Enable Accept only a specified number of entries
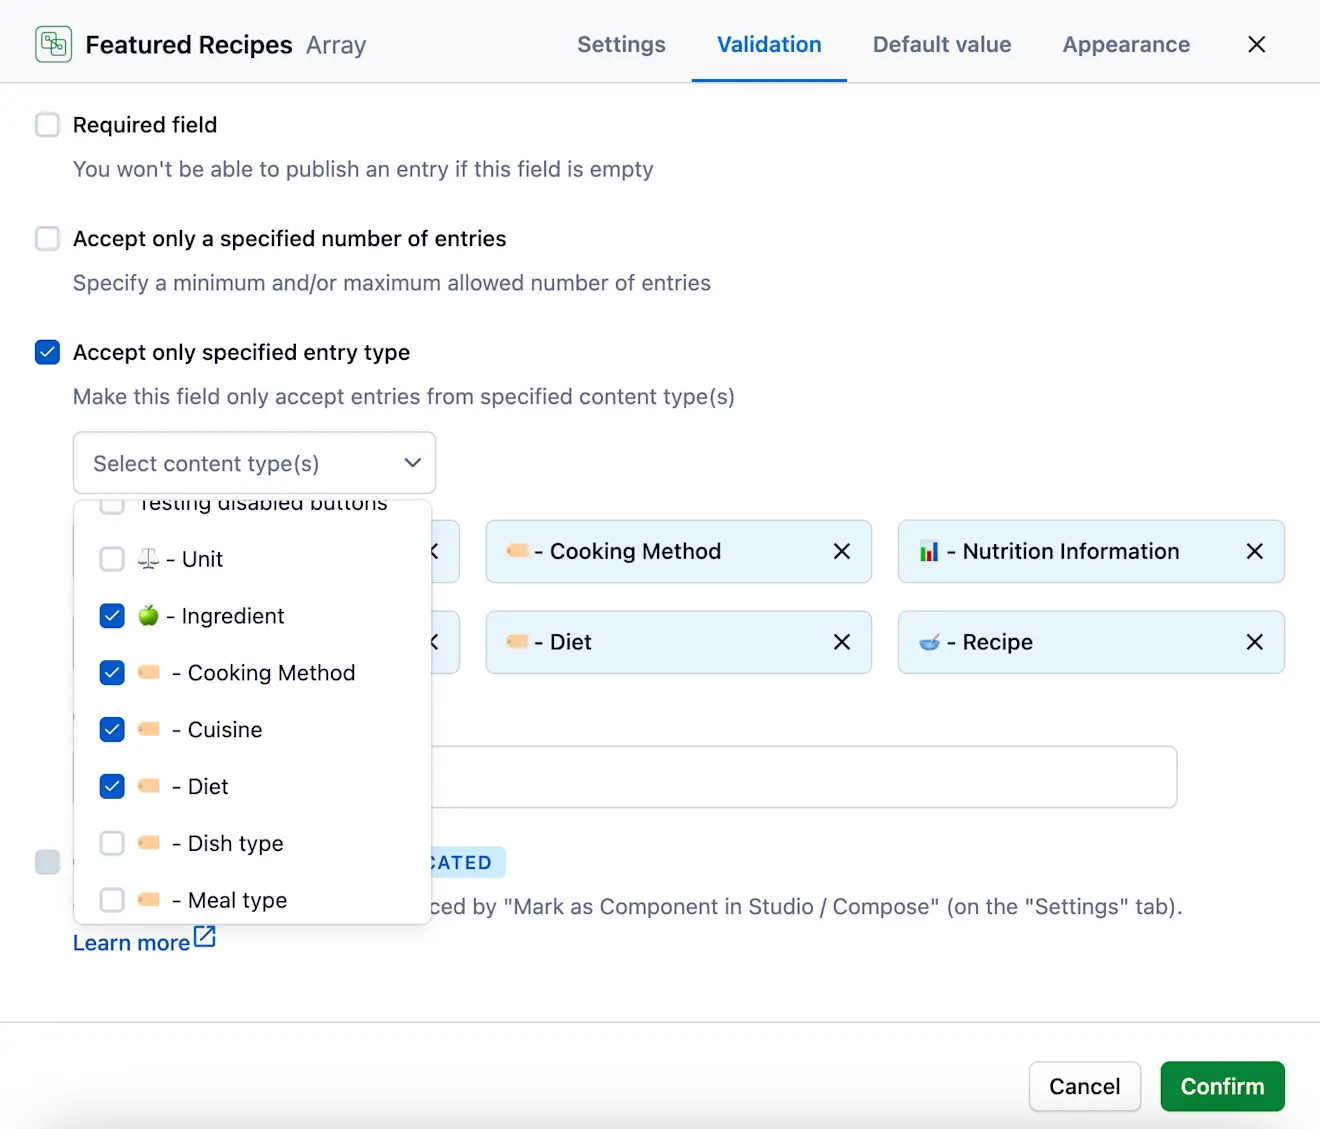 point(47,238)
